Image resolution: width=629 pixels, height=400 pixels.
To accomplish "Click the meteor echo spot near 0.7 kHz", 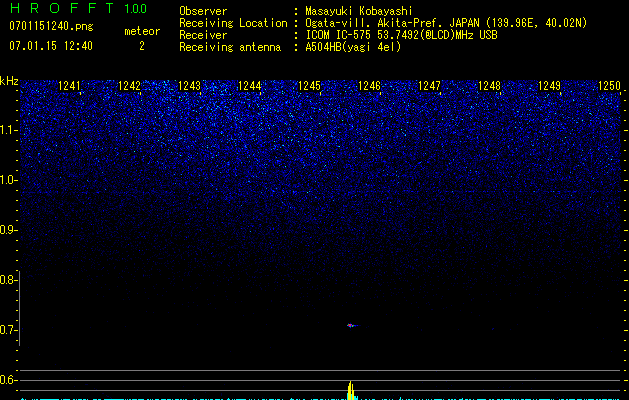I will 351,325.
